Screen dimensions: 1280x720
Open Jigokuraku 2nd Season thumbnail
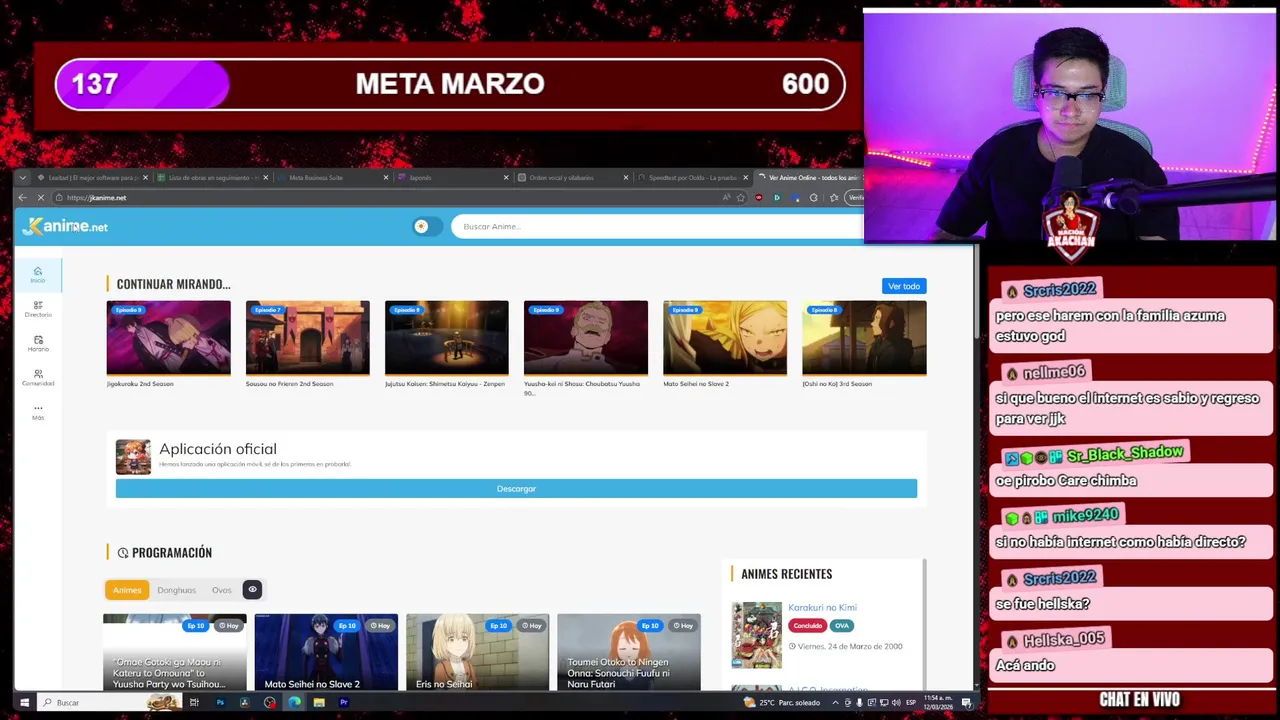[168, 338]
